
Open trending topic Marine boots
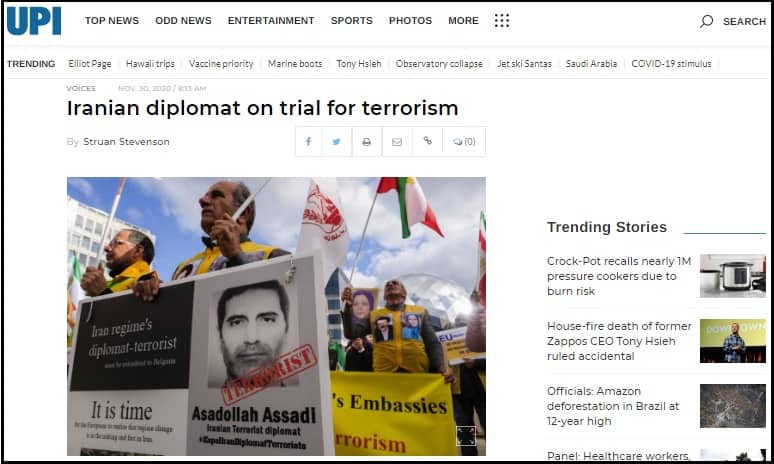click(295, 64)
